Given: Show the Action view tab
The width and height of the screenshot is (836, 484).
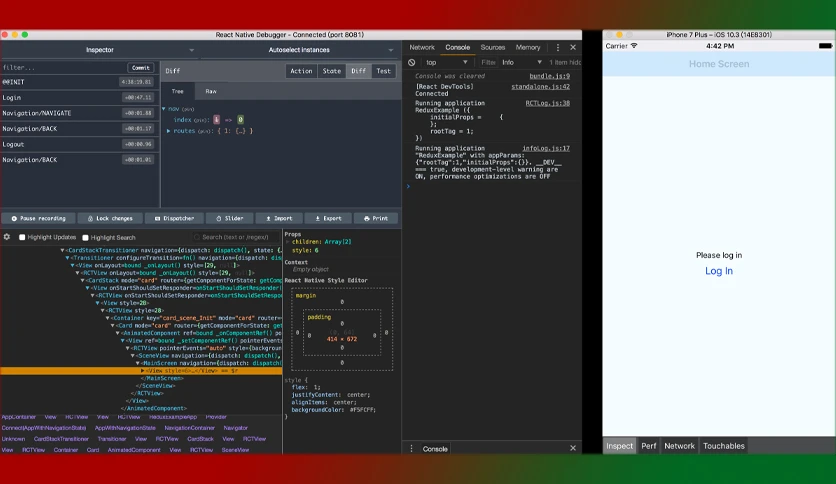Looking at the screenshot, I should click(x=301, y=71).
